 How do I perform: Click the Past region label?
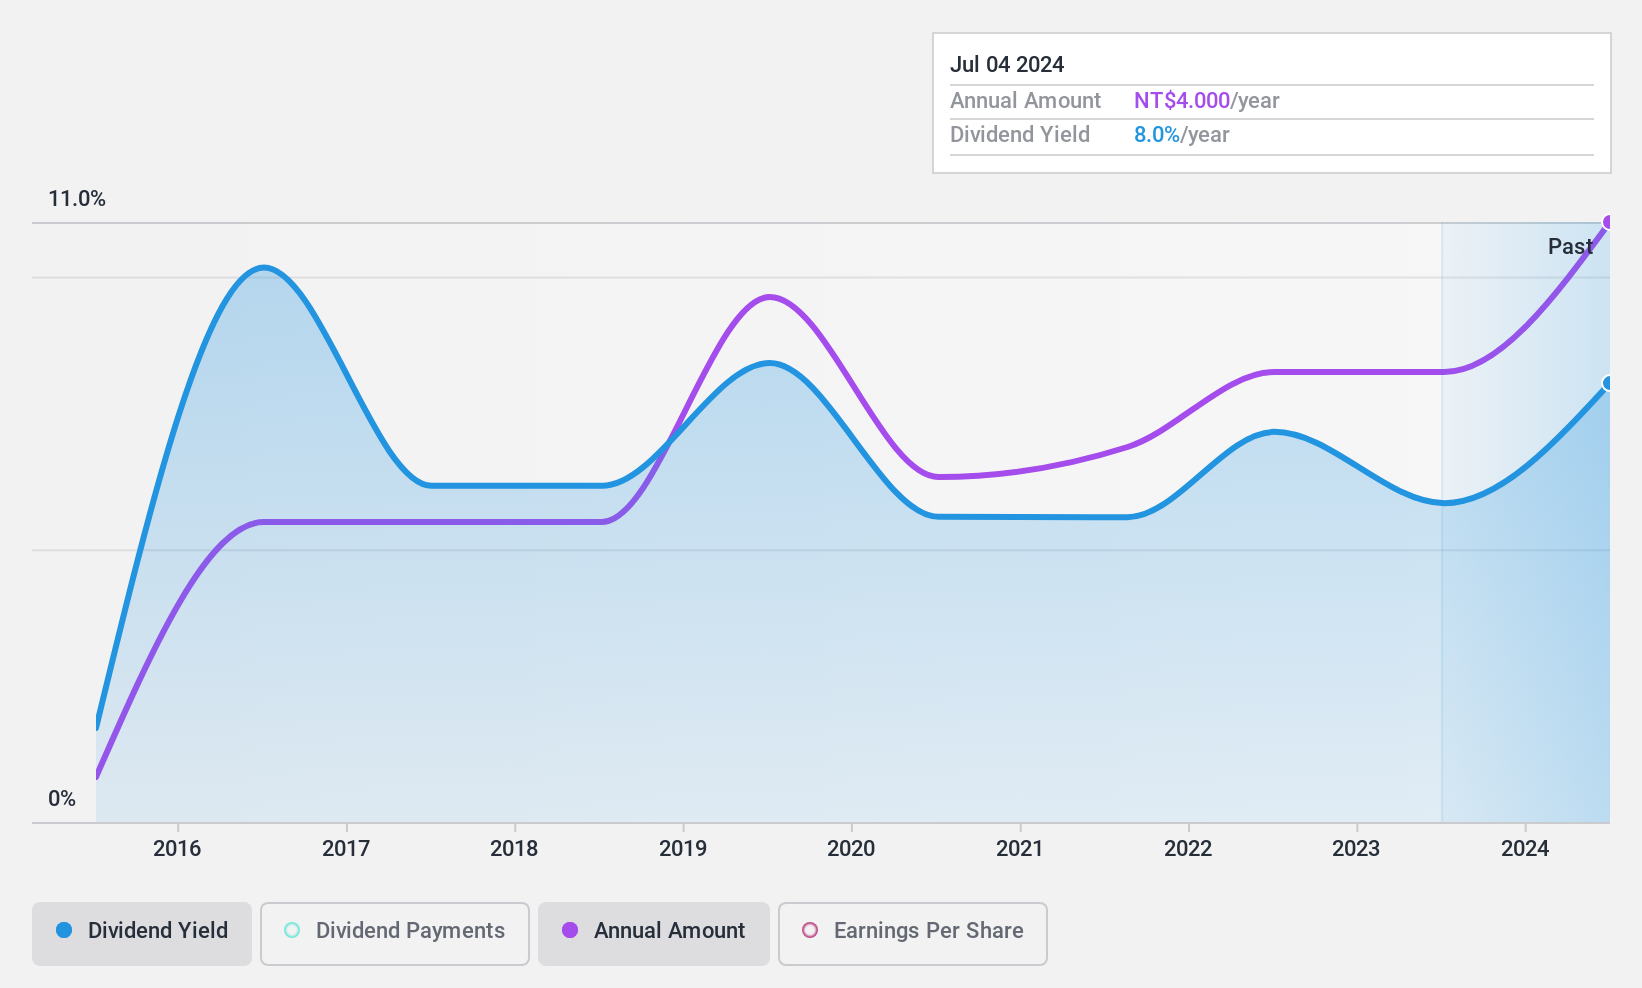coord(1570,246)
